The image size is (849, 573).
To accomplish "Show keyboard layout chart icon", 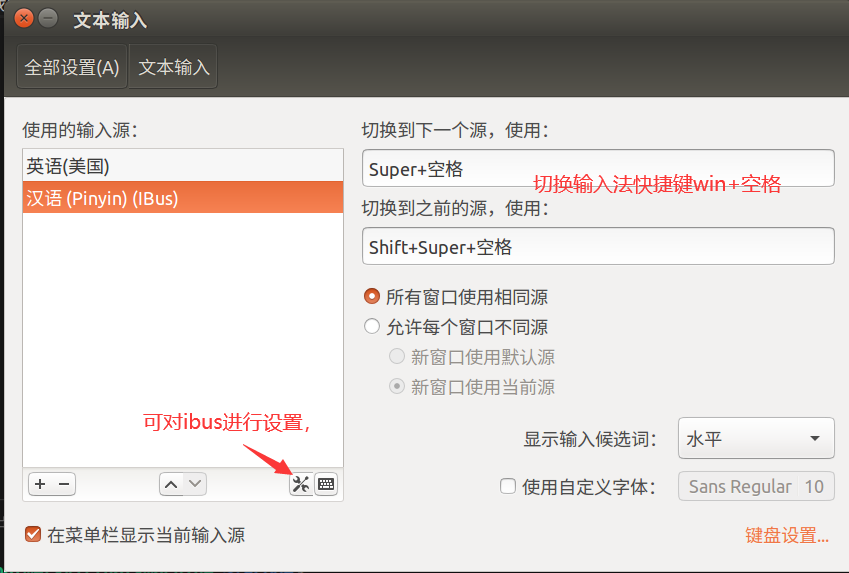I will [326, 484].
